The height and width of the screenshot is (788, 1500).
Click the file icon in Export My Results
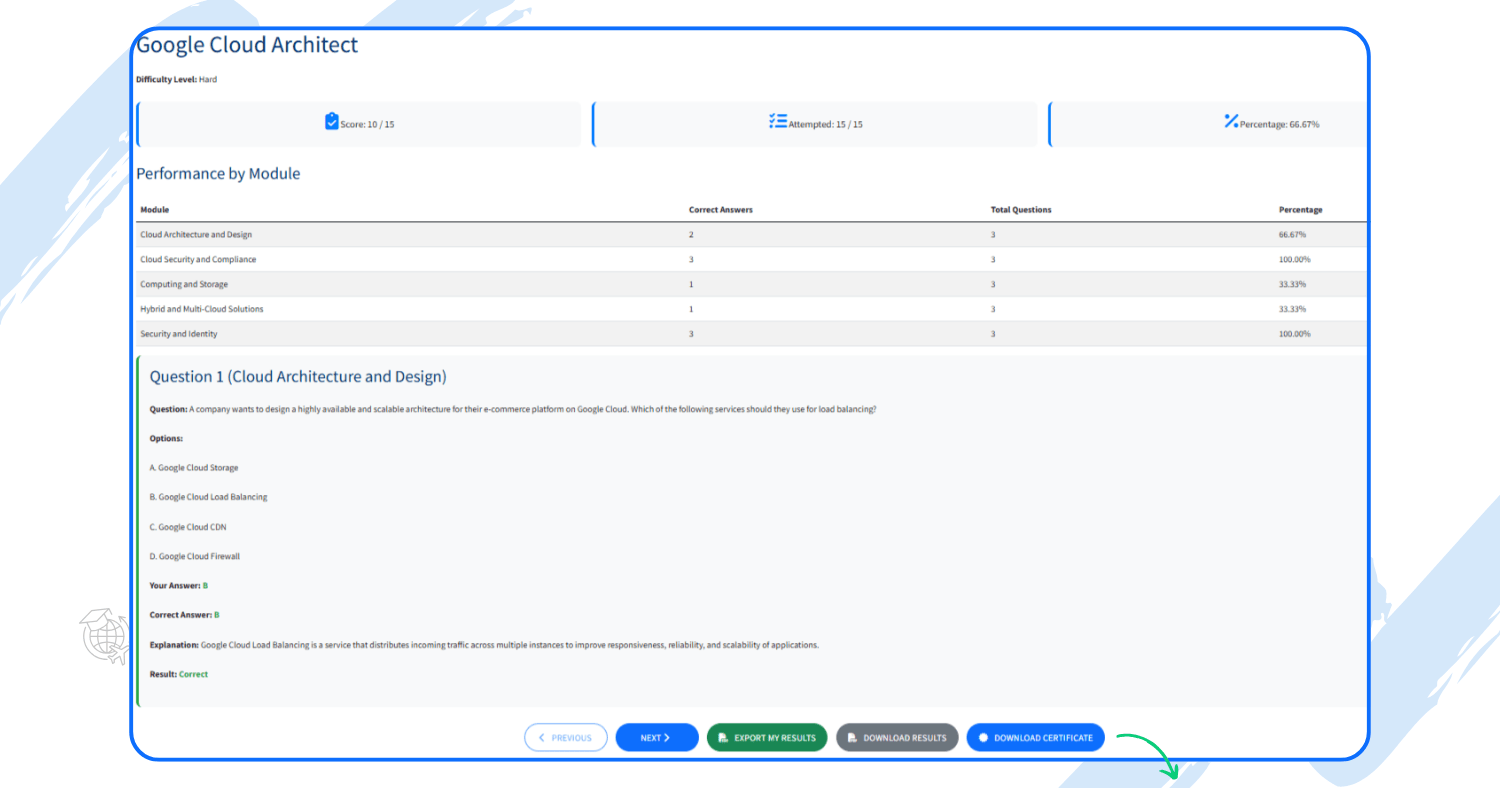pos(723,738)
